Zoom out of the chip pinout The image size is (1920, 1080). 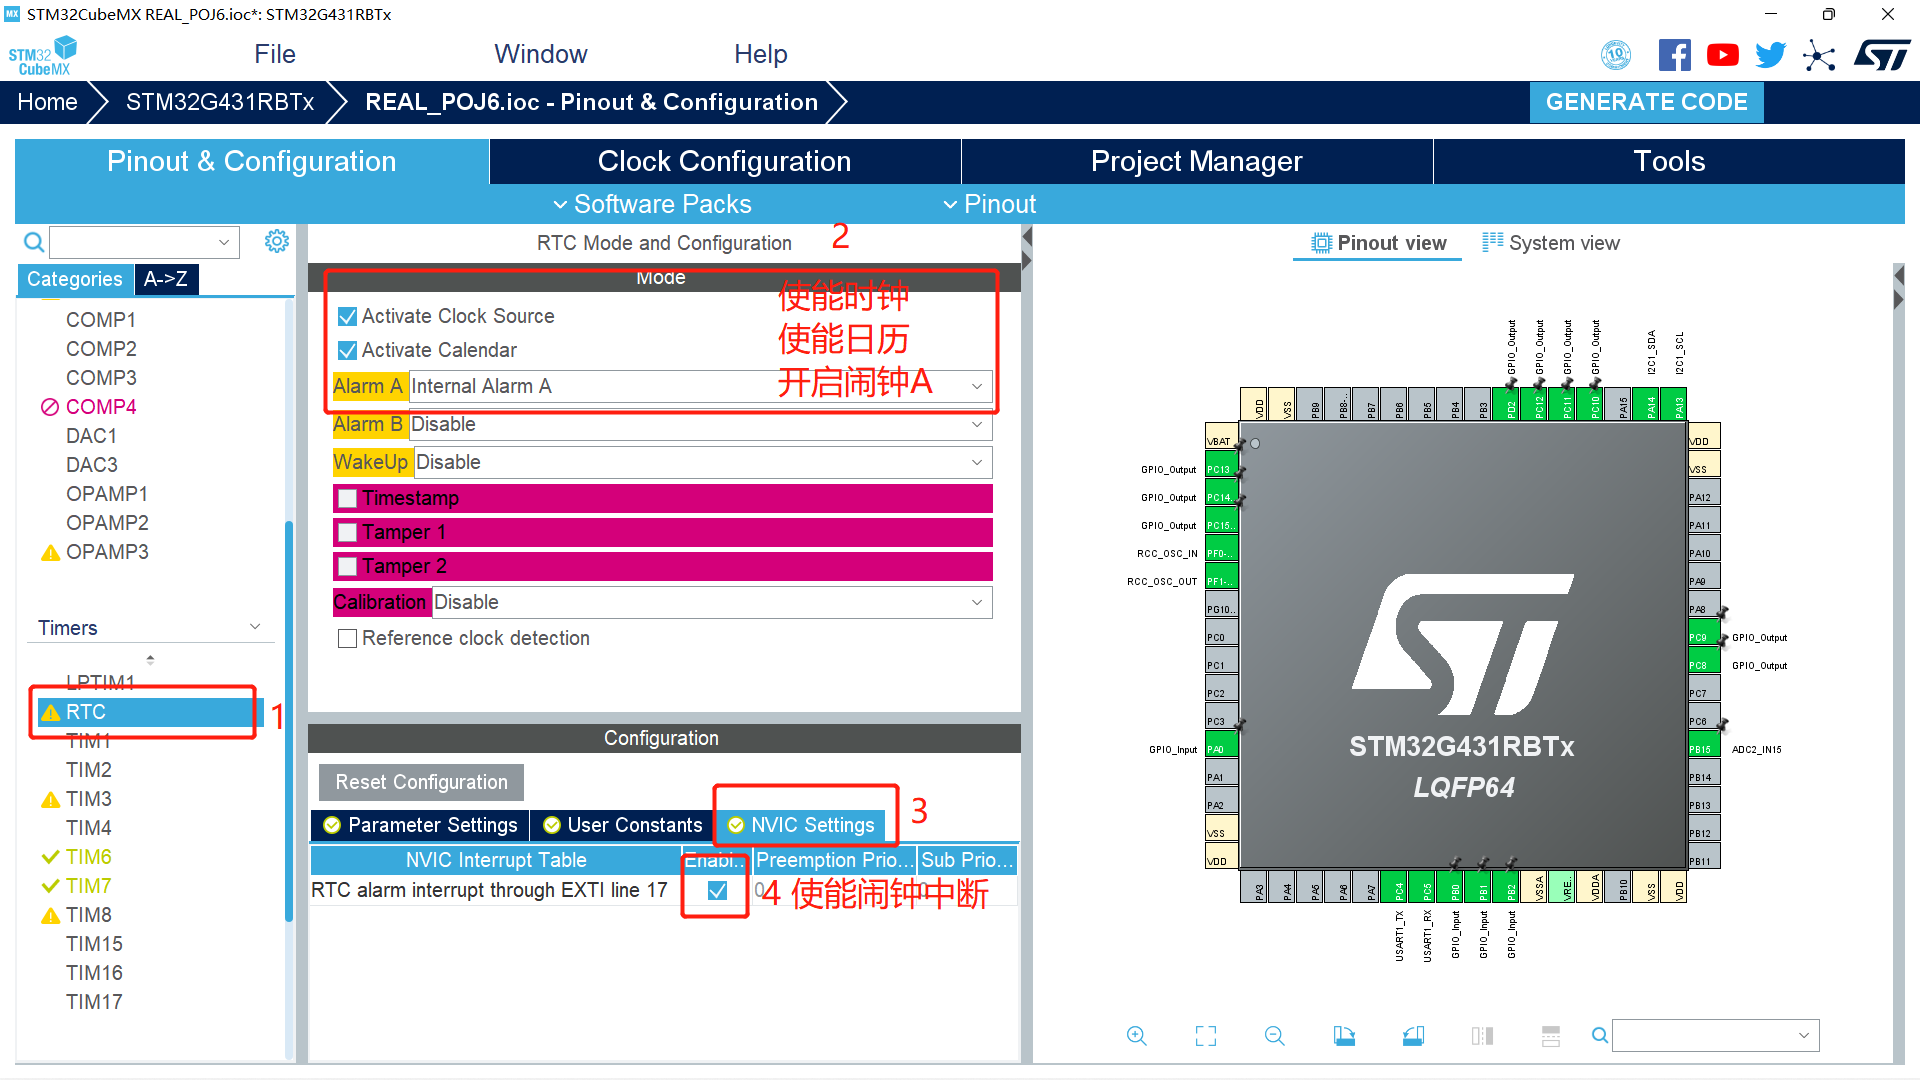point(1274,1036)
